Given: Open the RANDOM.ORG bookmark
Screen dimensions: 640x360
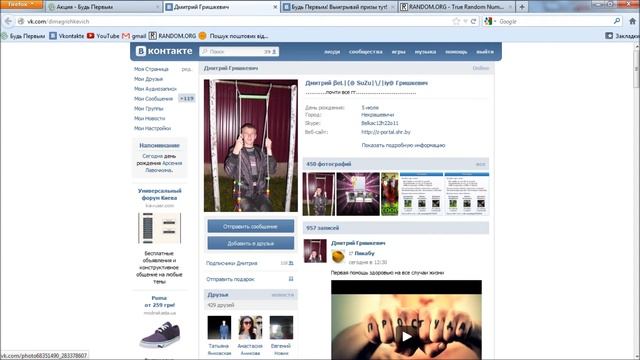Looking at the screenshot, I should click(172, 36).
